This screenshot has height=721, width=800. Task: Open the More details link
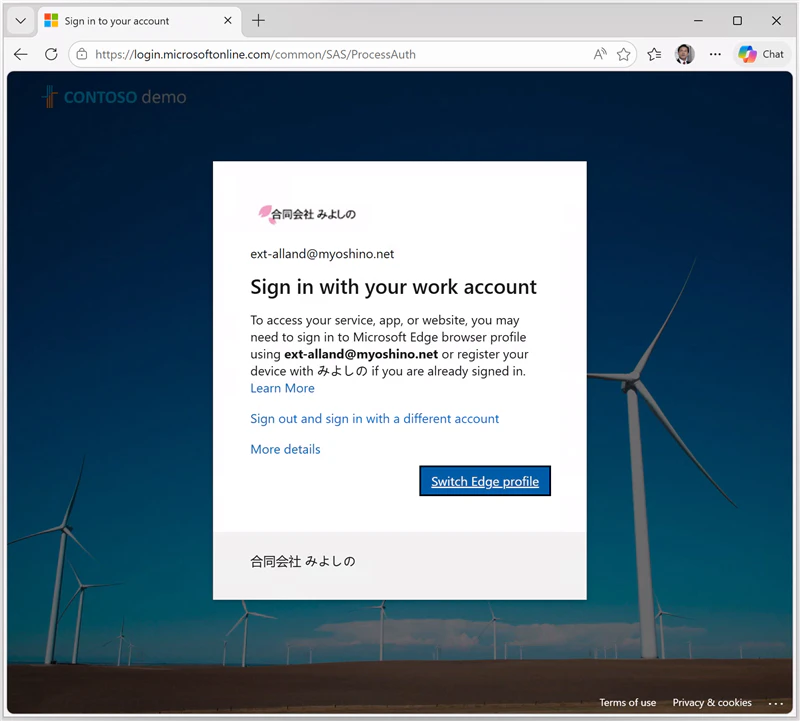click(x=285, y=450)
